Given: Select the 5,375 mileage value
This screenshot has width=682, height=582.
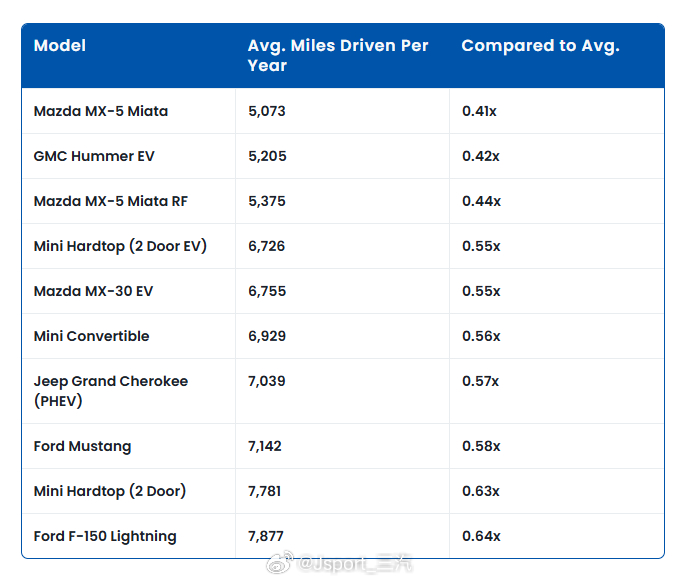Looking at the screenshot, I should click(267, 201).
